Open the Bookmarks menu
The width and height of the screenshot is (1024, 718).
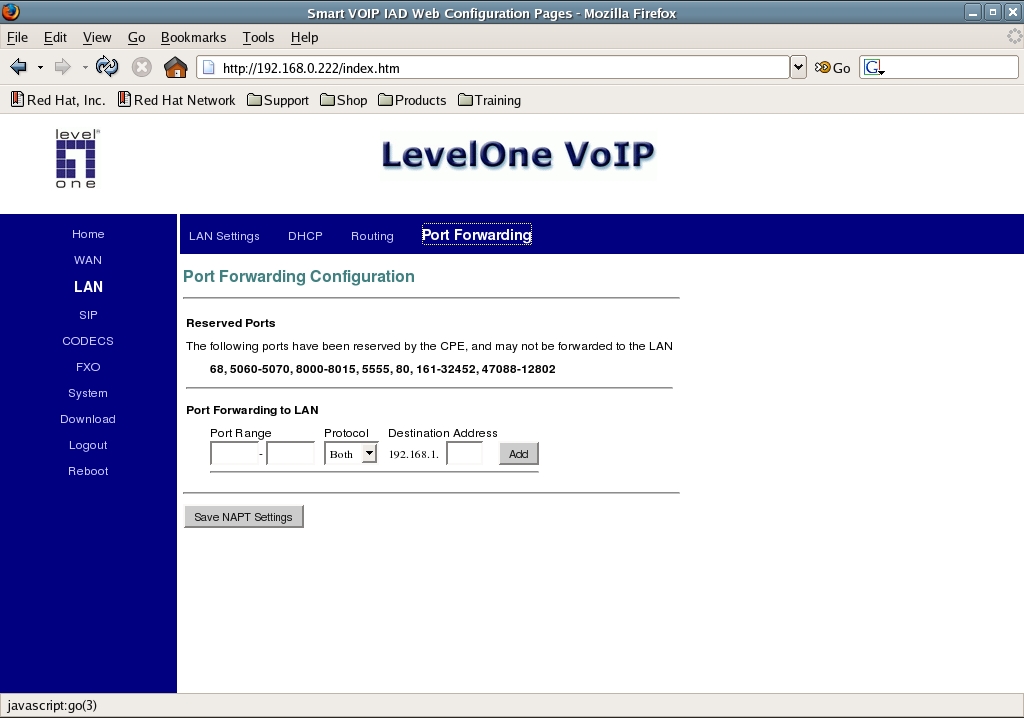click(193, 37)
